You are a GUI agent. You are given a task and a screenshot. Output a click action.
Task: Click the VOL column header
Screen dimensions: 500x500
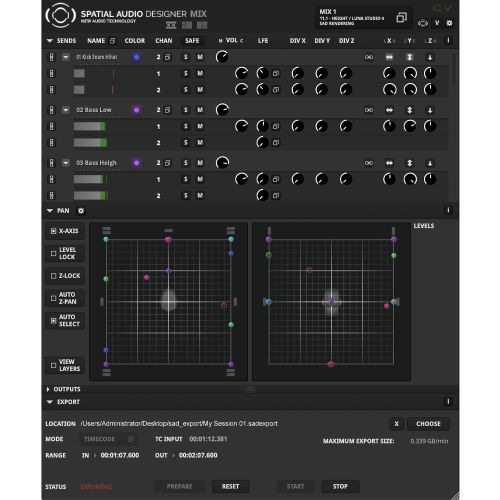pos(231,40)
